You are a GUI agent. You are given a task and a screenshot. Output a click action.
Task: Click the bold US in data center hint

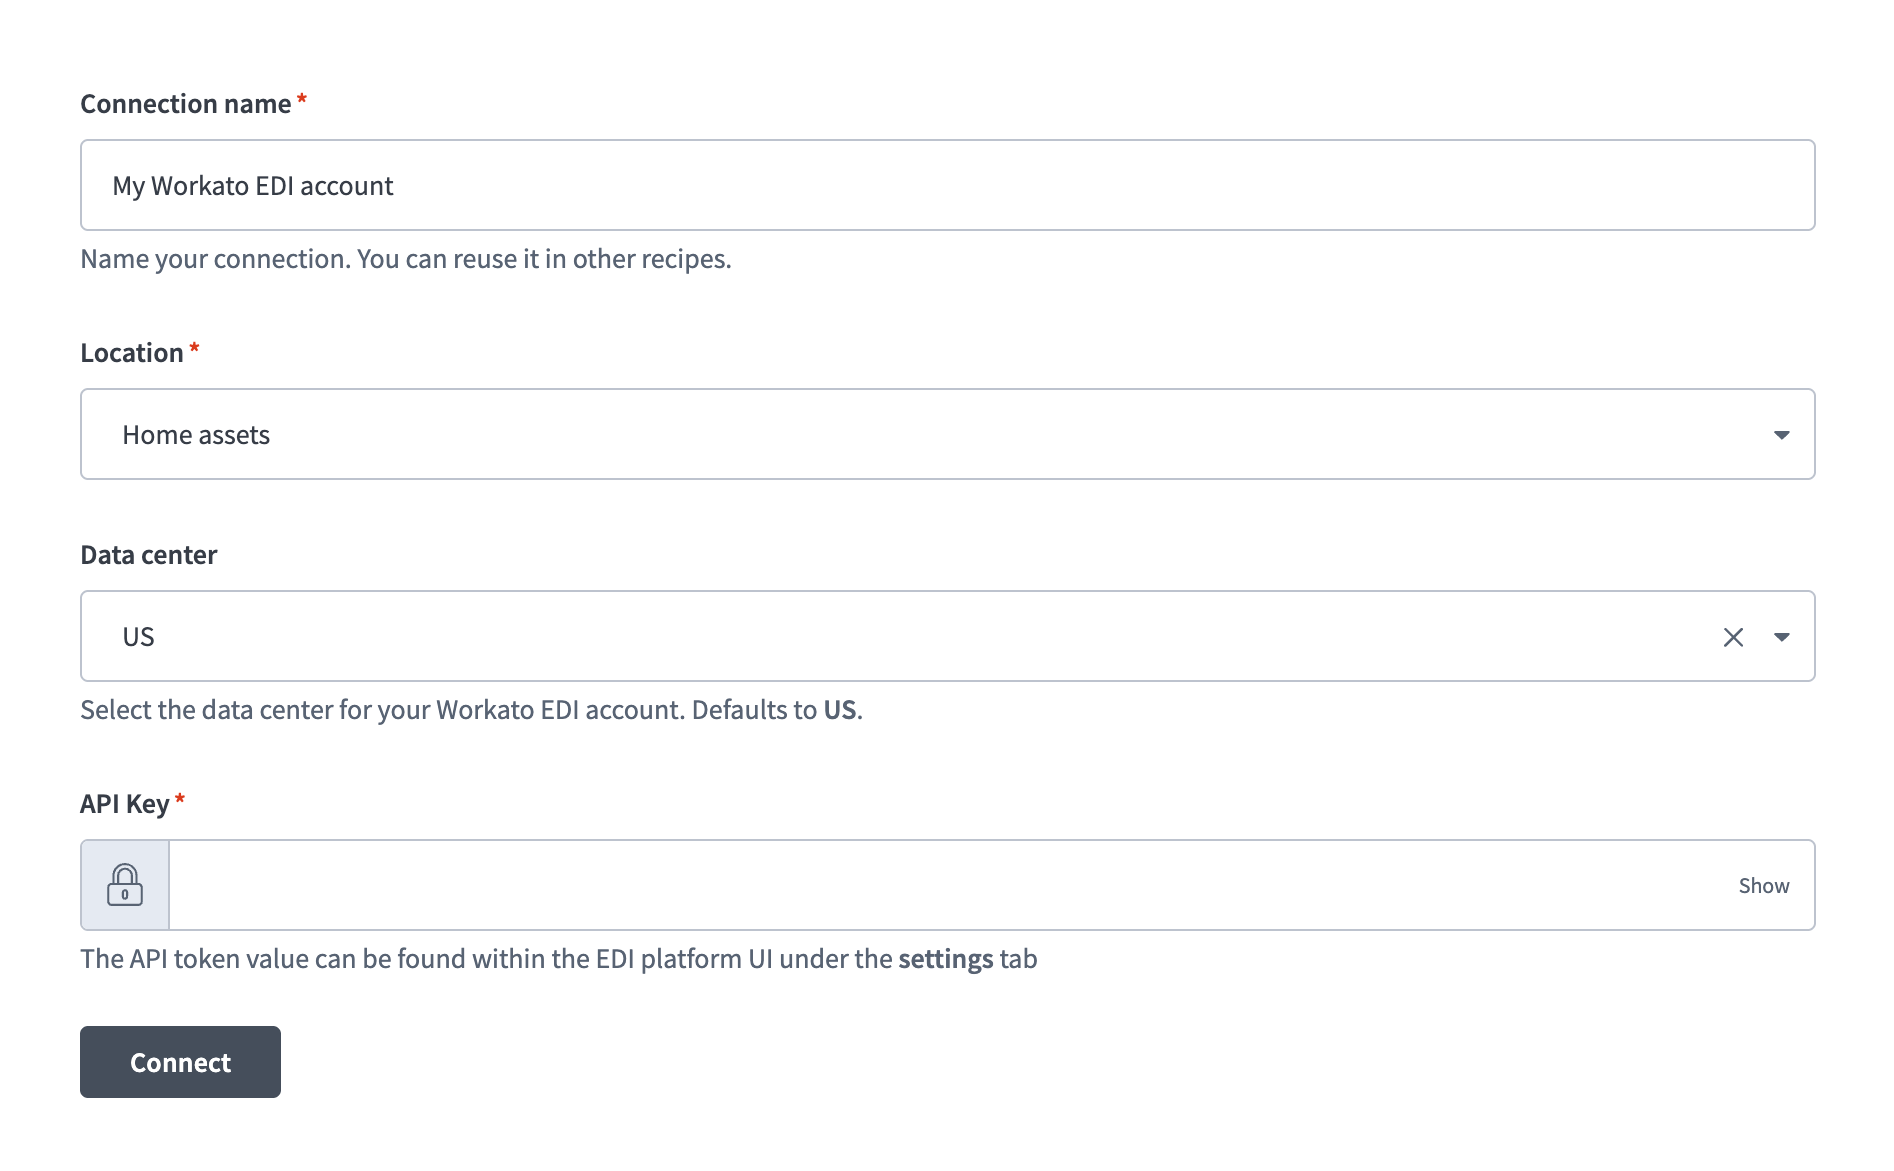pyautogui.click(x=839, y=710)
